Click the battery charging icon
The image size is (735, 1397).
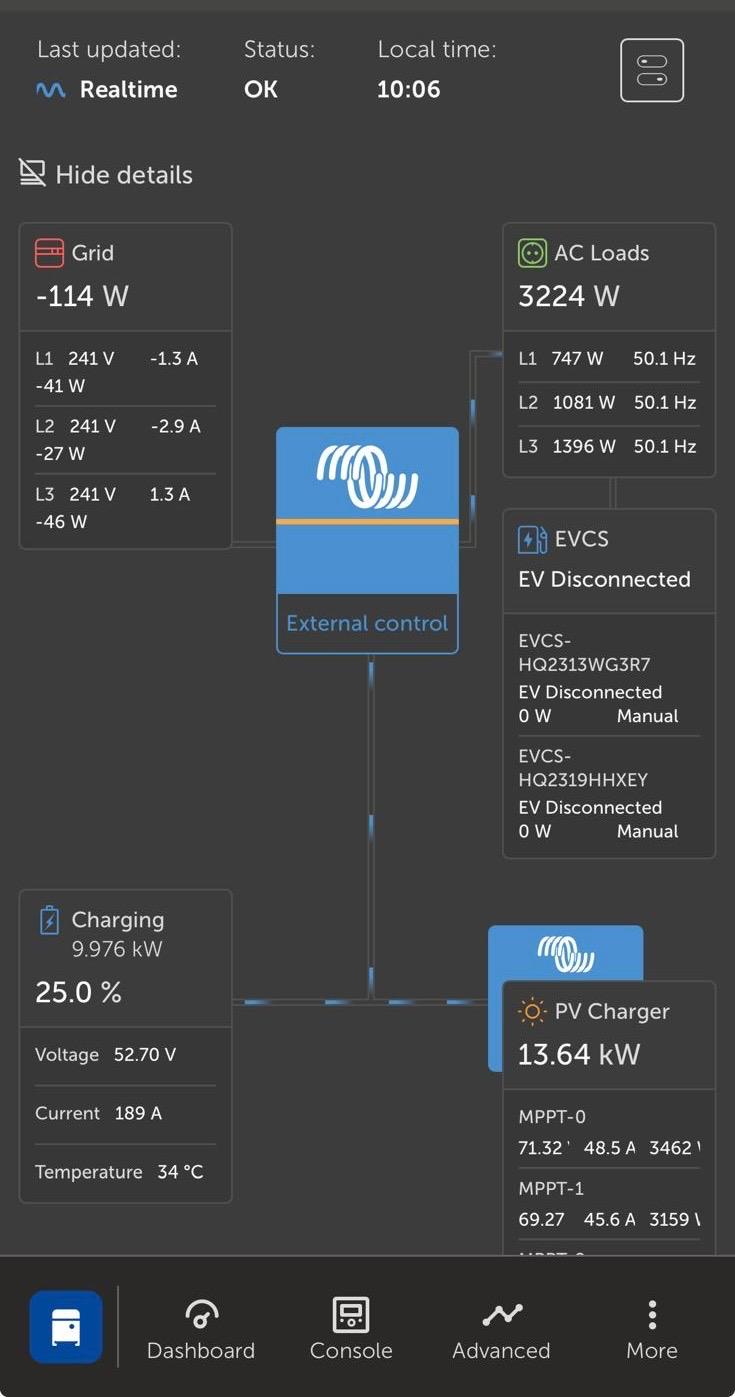click(49, 920)
